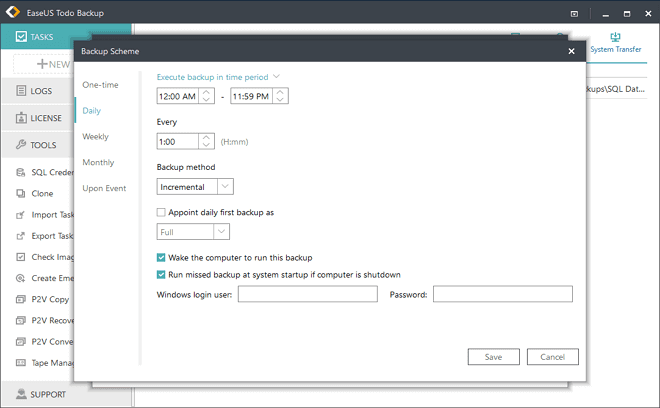The image size is (660, 408).
Task: Open the Backup method Incremental dropdown
Action: pos(225,186)
